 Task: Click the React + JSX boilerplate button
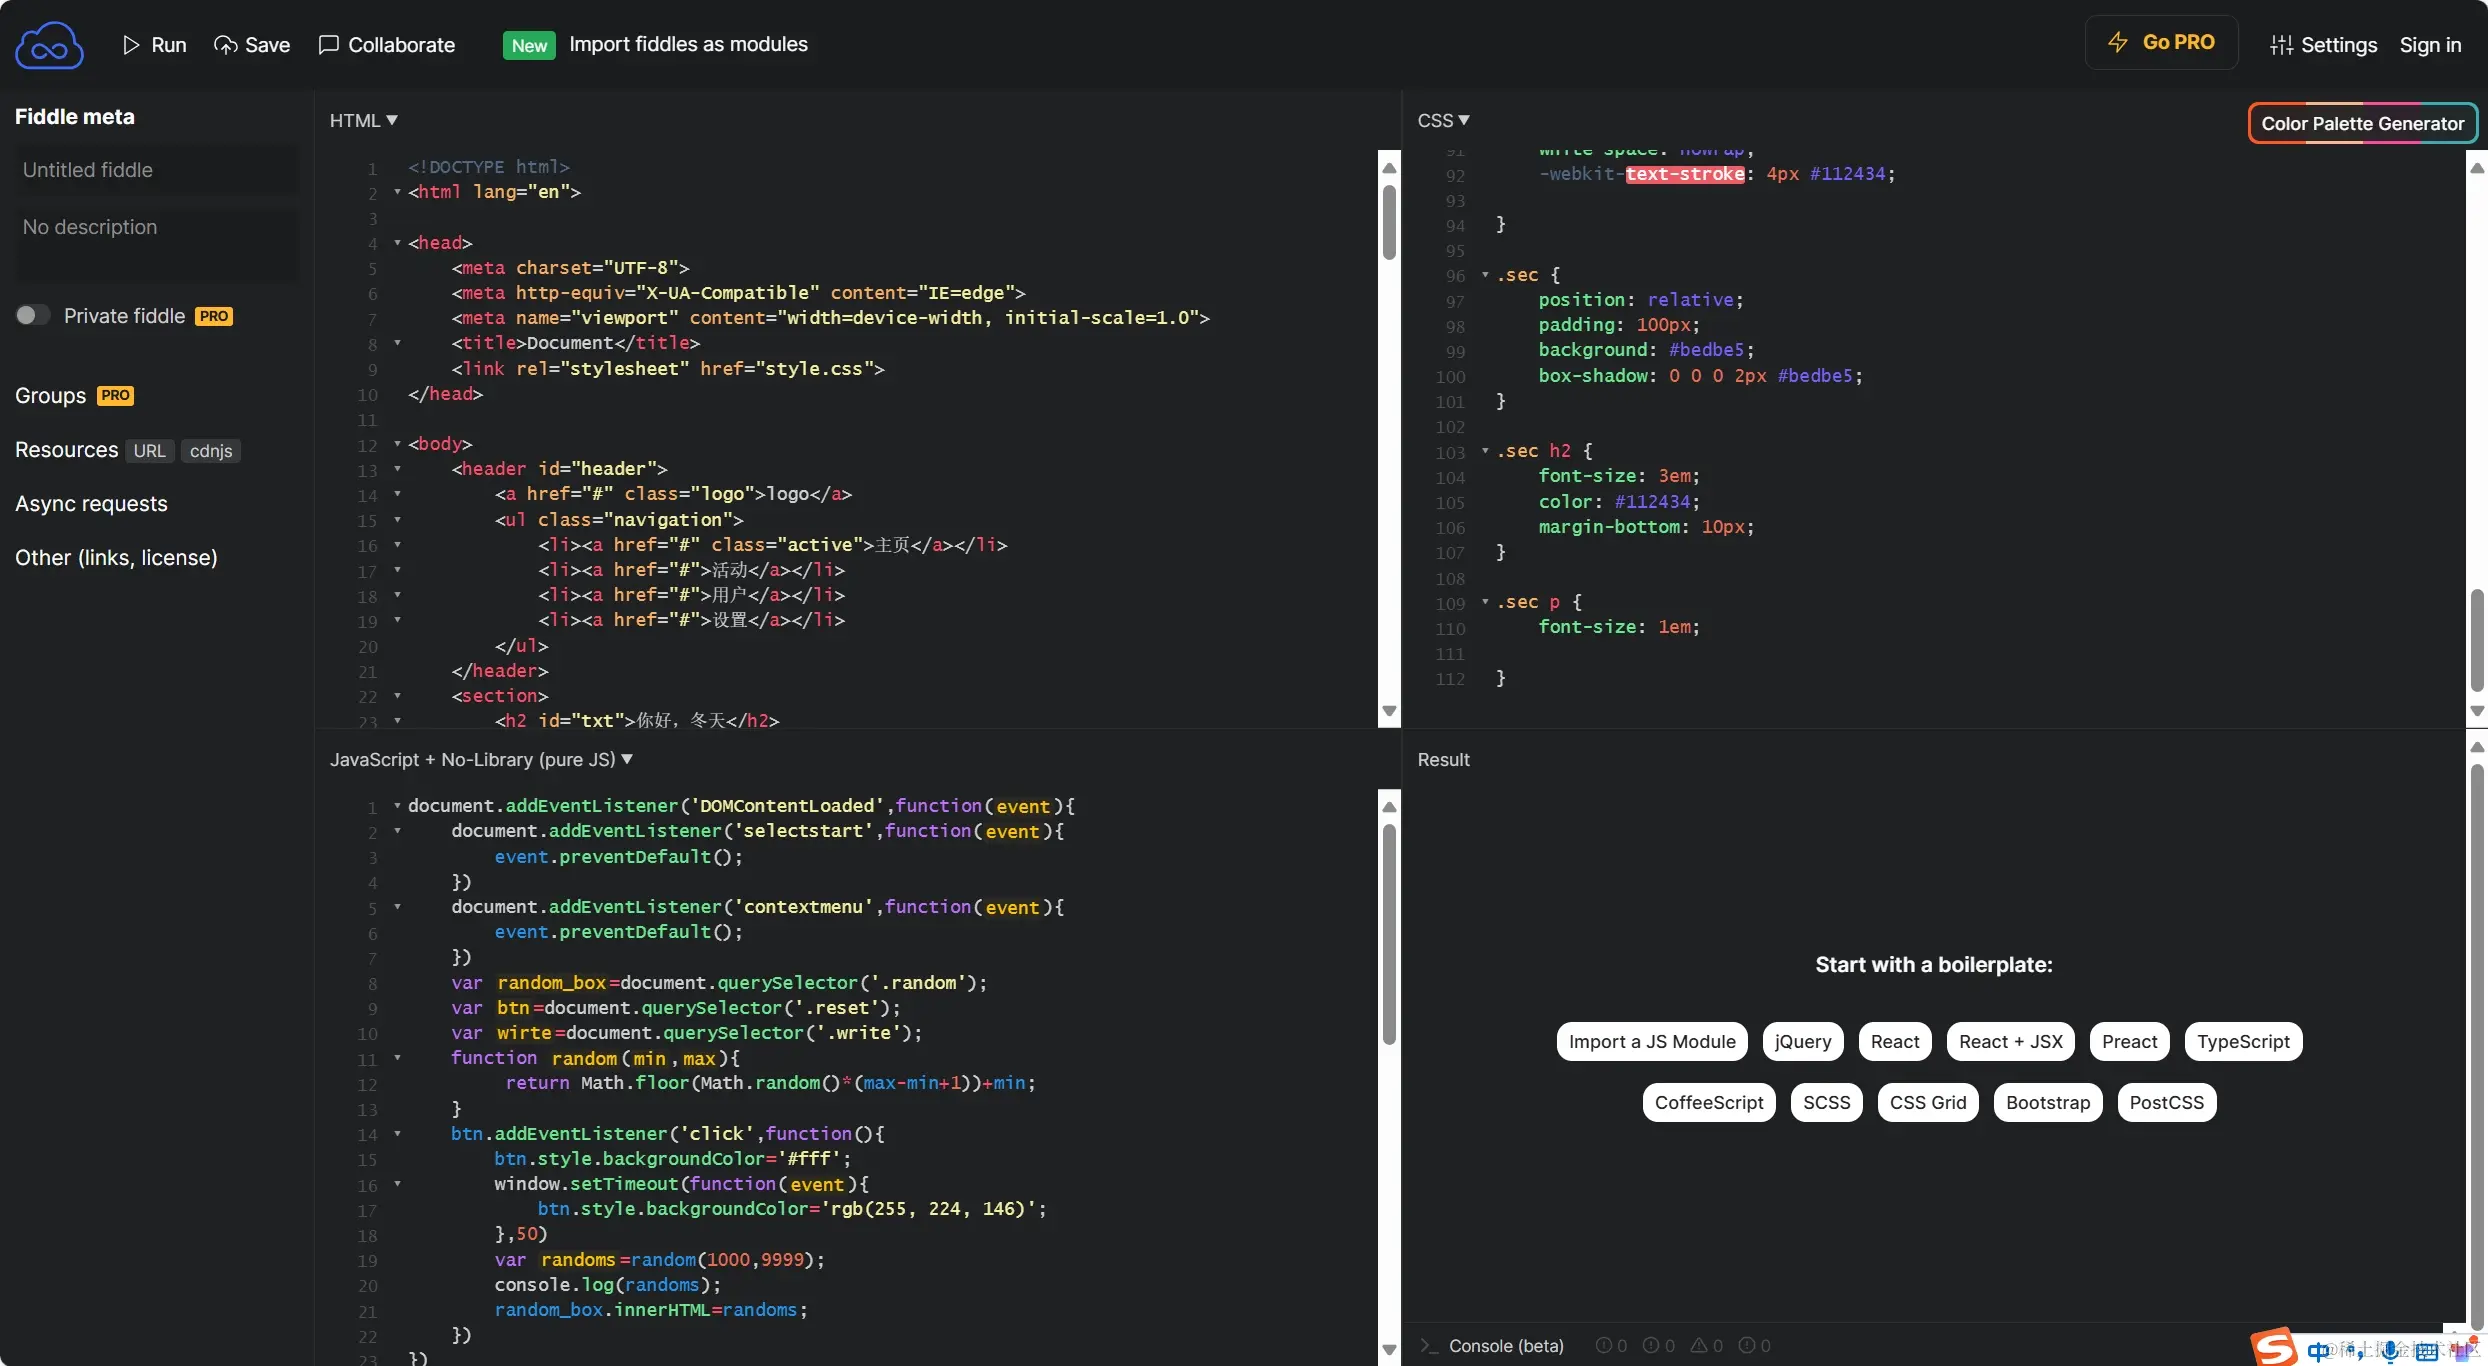tap(2010, 1042)
